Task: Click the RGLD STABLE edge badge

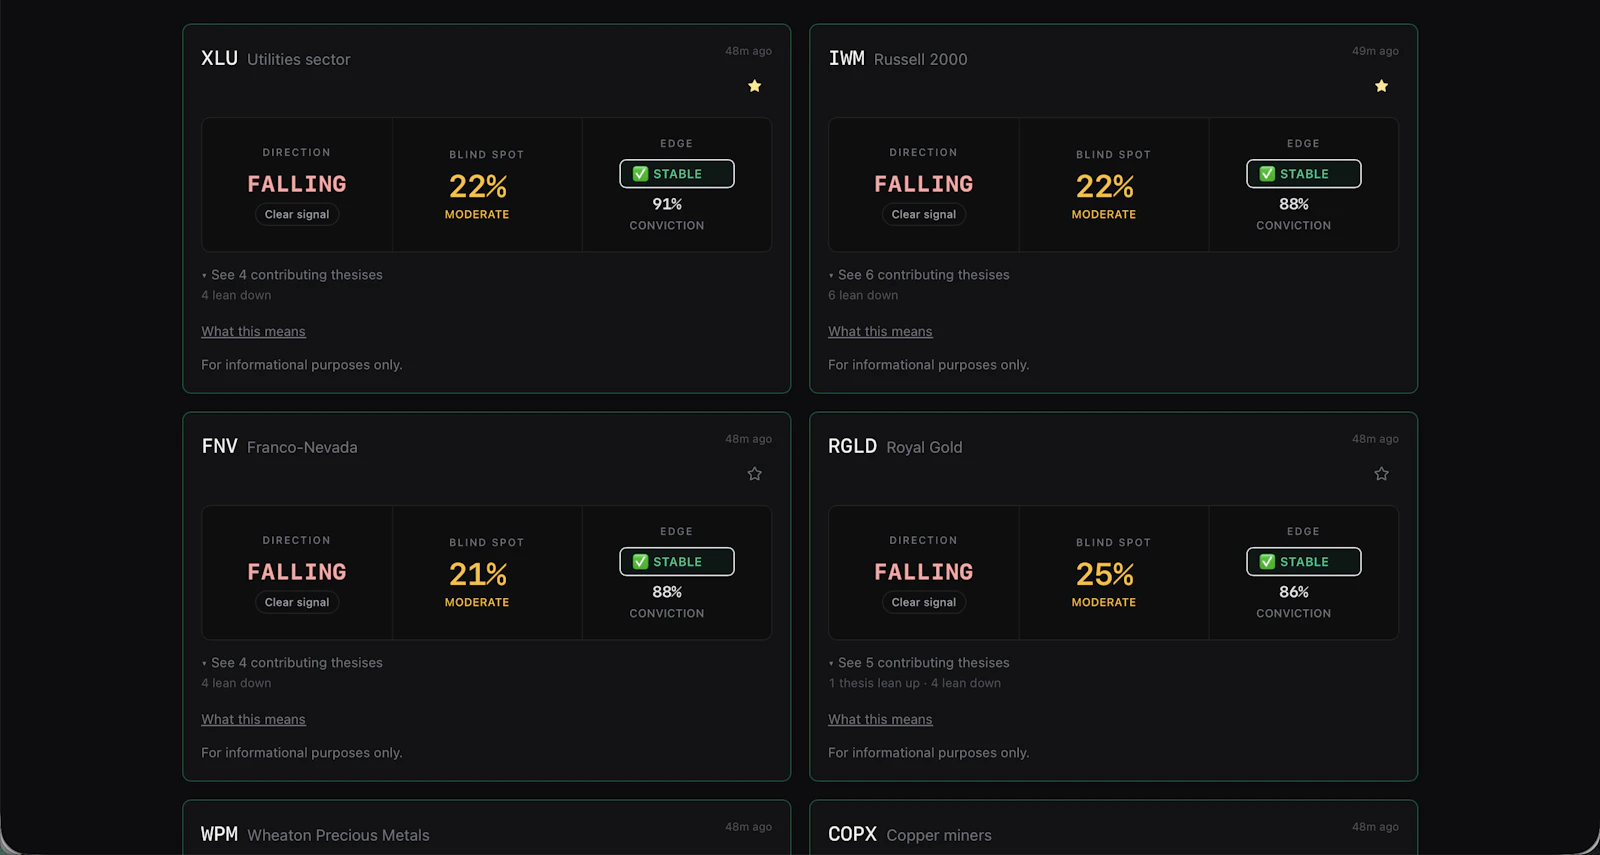Action: 1304,562
